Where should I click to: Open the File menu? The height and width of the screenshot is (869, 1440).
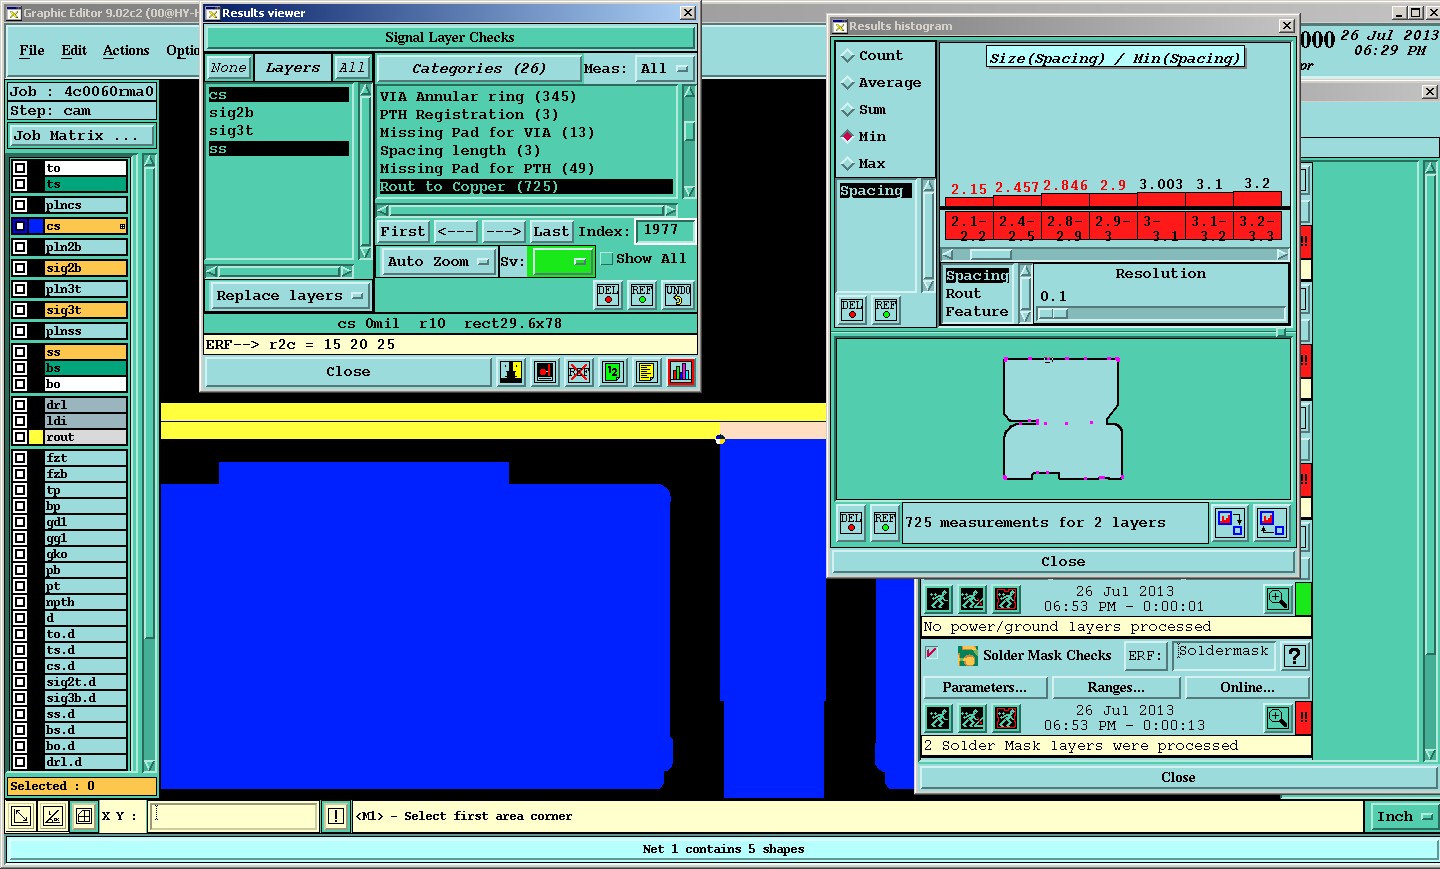point(32,51)
